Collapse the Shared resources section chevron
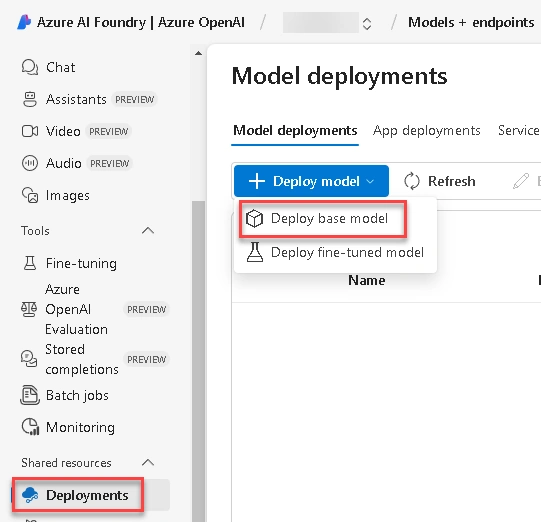541x522 pixels. (x=148, y=462)
